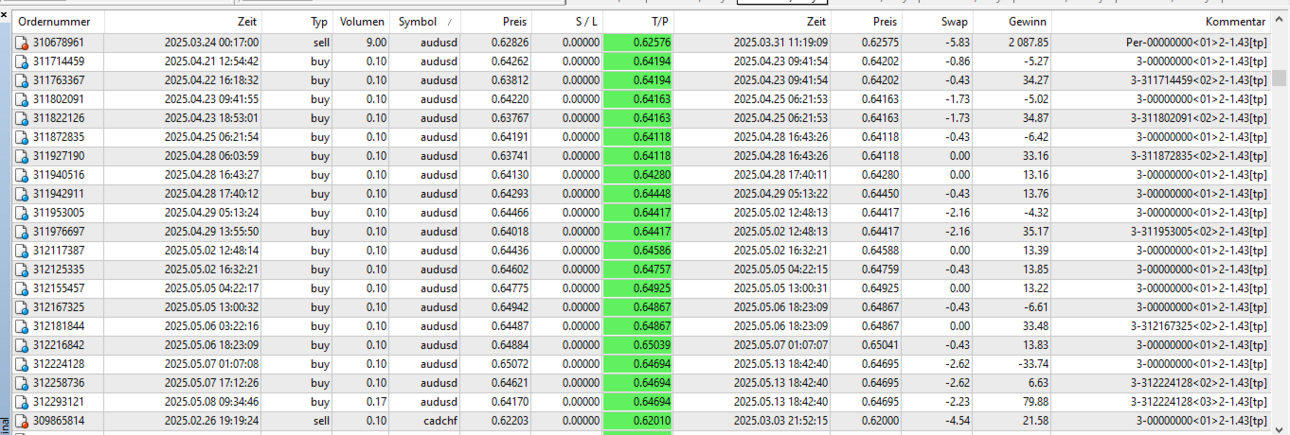Click the order icon for 311927190
The height and width of the screenshot is (435, 1290).
[21, 156]
